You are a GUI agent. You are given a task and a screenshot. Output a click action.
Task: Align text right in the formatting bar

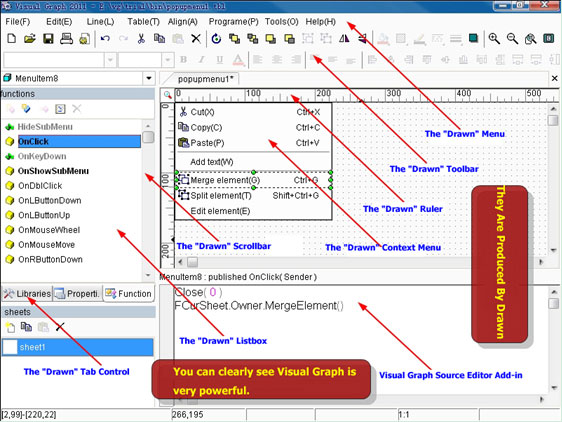pos(296,60)
